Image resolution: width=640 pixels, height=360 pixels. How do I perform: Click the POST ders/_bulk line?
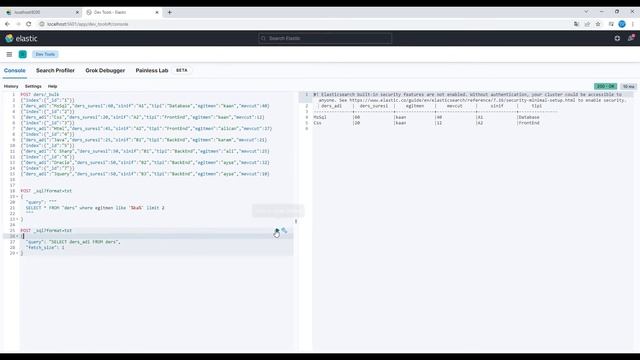coord(40,95)
